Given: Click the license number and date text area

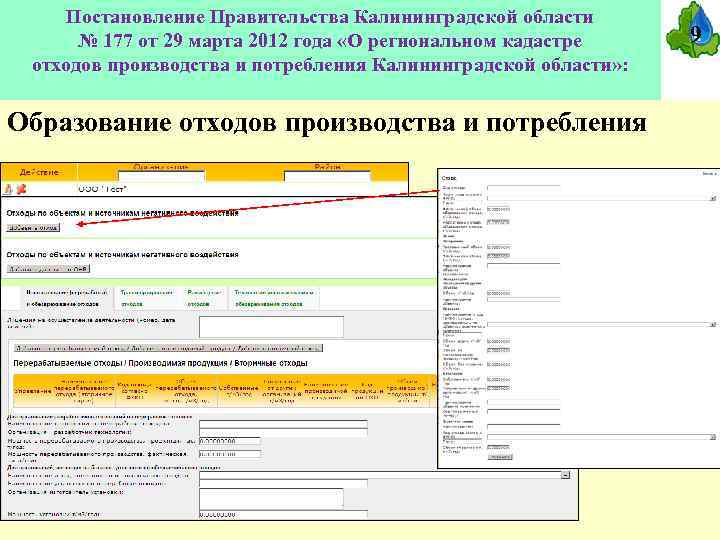Looking at the screenshot, I should coord(271,327).
